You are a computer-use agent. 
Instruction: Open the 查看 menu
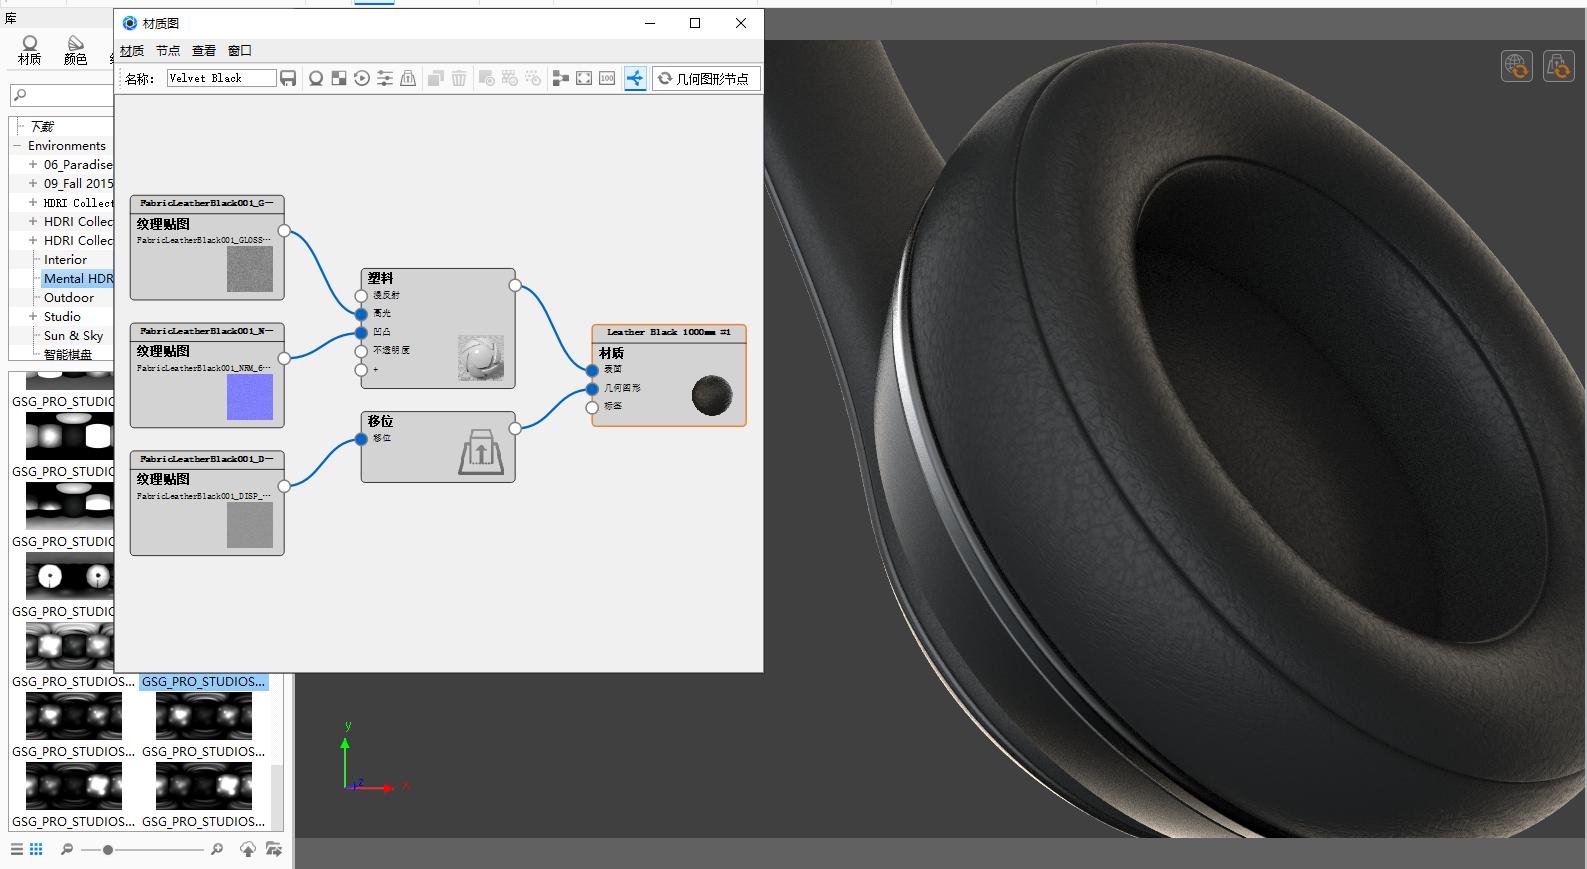pyautogui.click(x=204, y=51)
